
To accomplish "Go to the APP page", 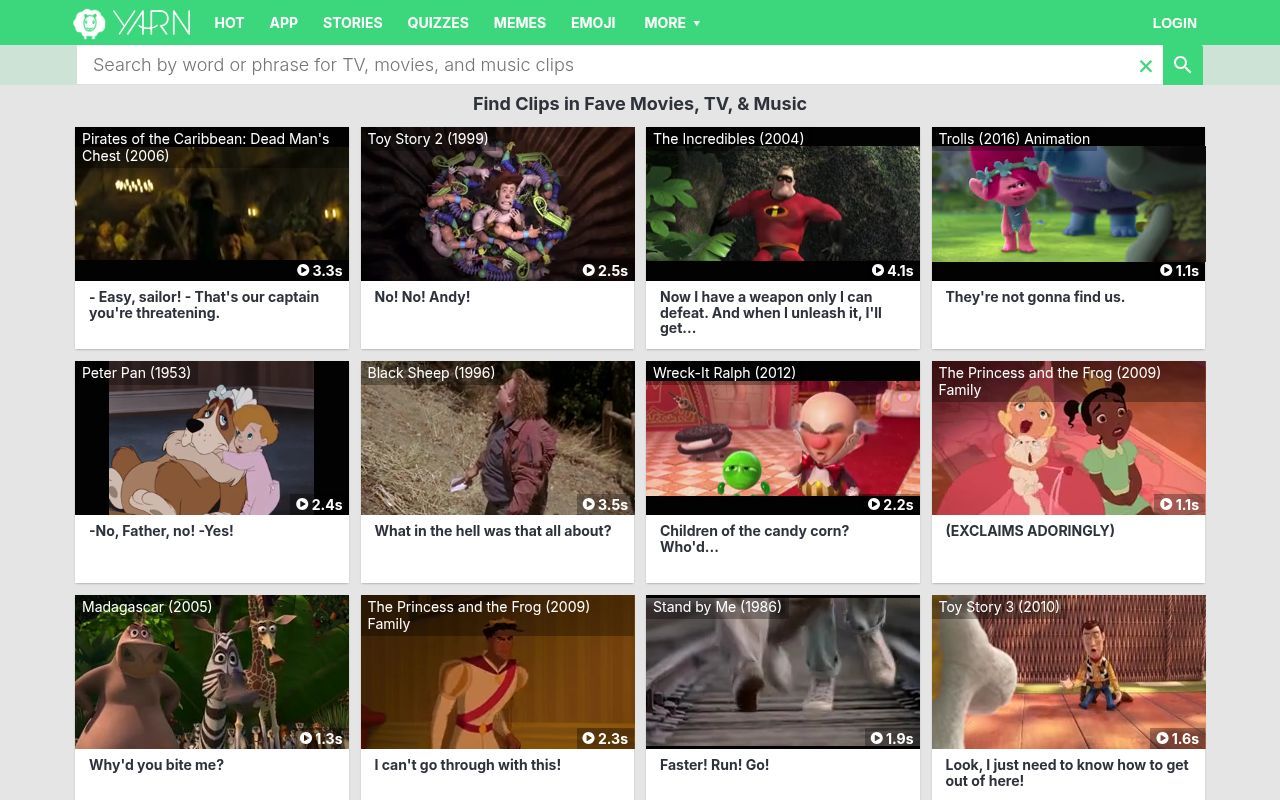I will coord(284,23).
